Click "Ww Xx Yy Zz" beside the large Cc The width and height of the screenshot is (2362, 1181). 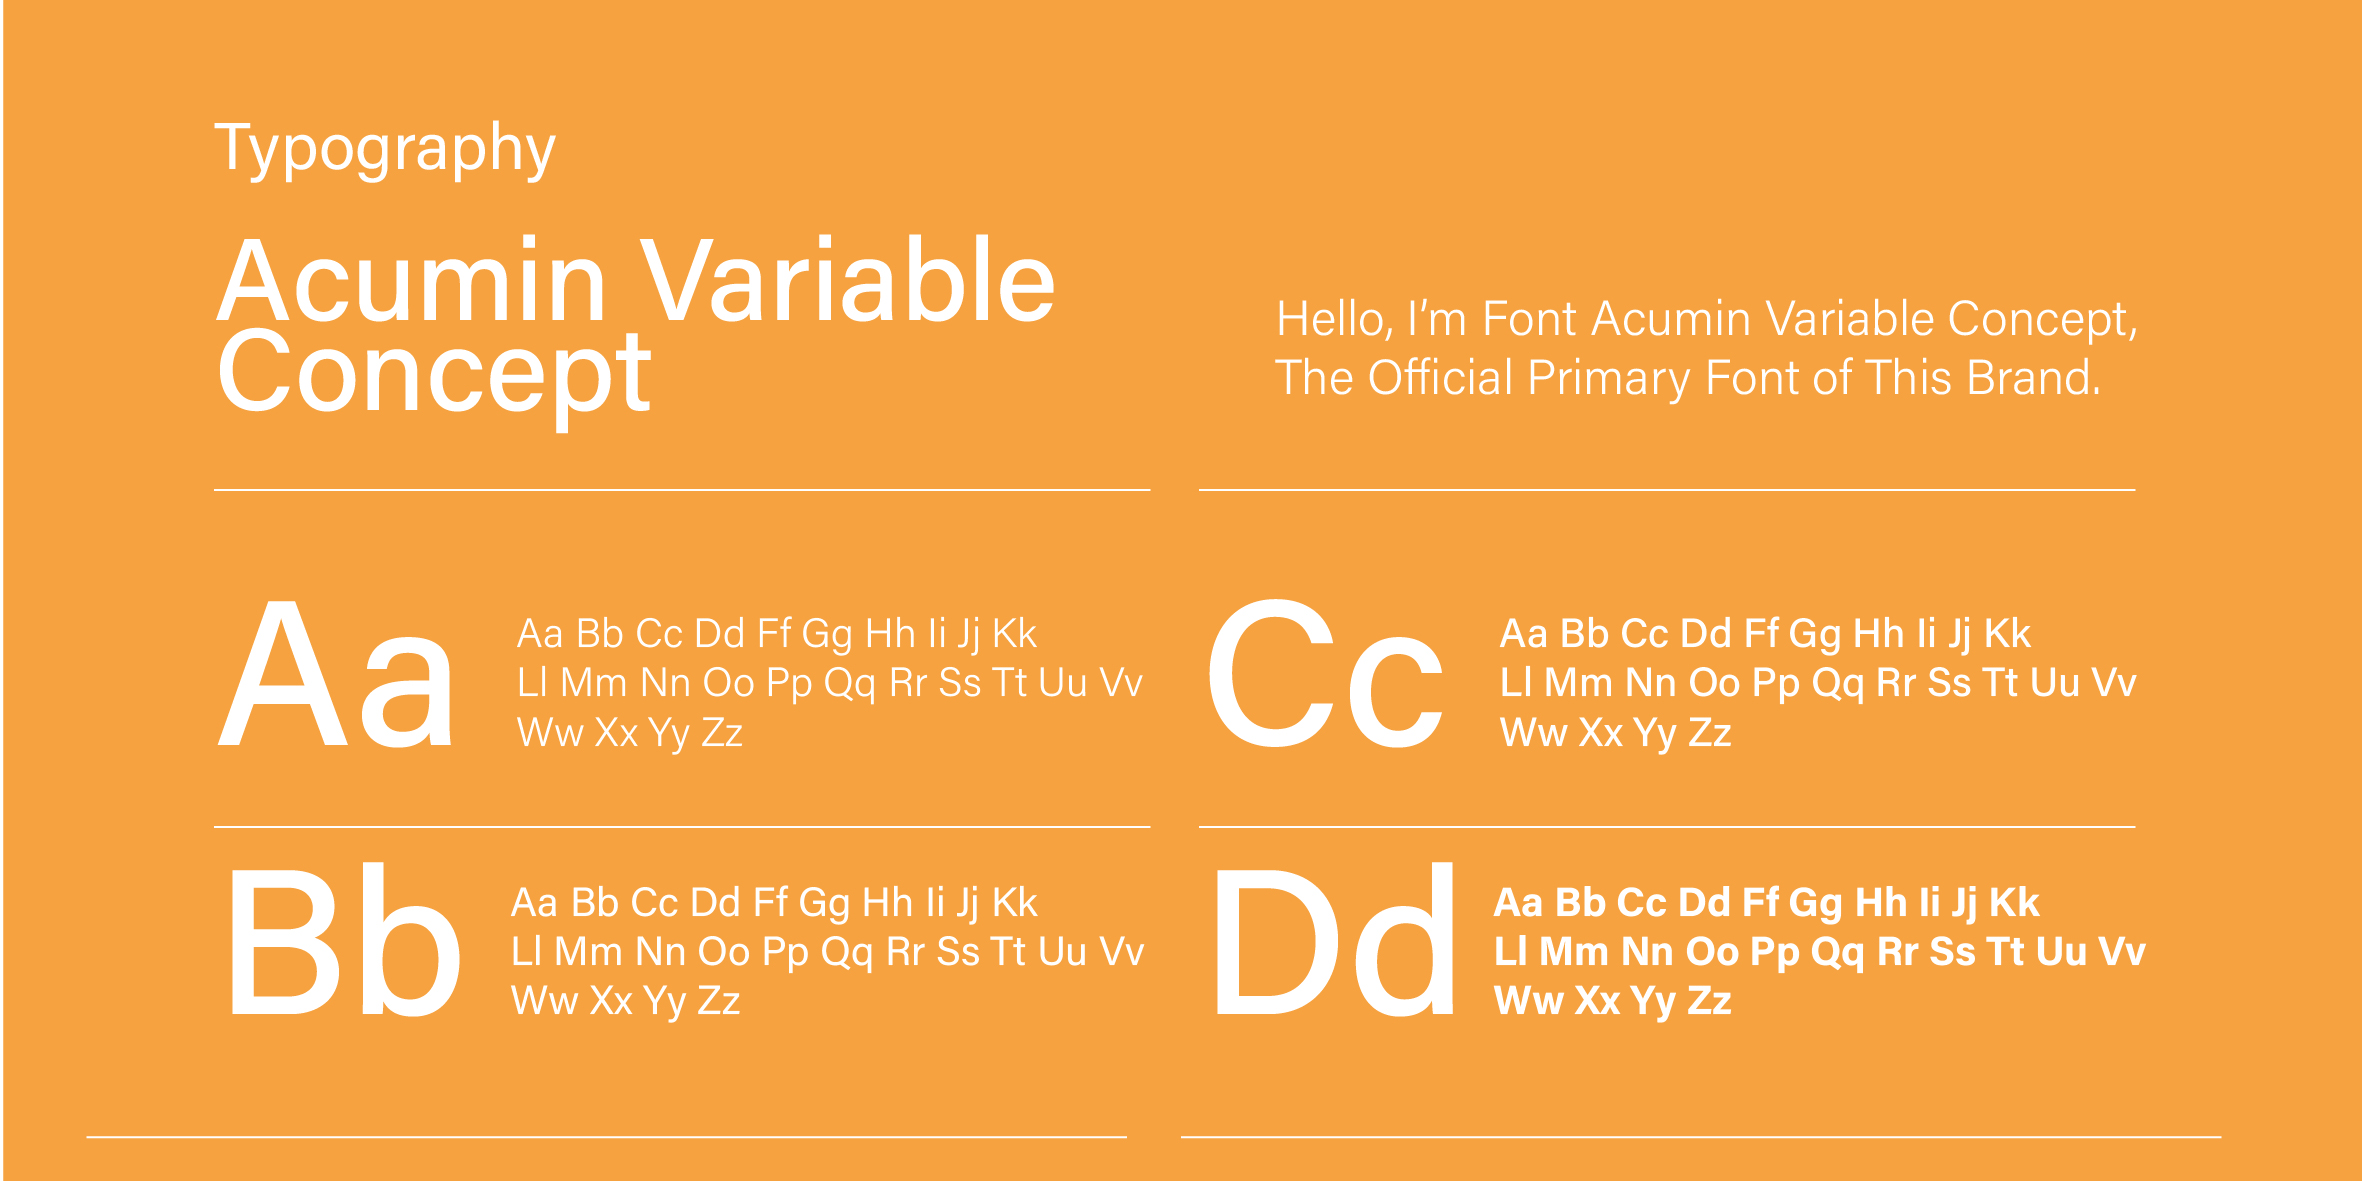click(x=1615, y=733)
